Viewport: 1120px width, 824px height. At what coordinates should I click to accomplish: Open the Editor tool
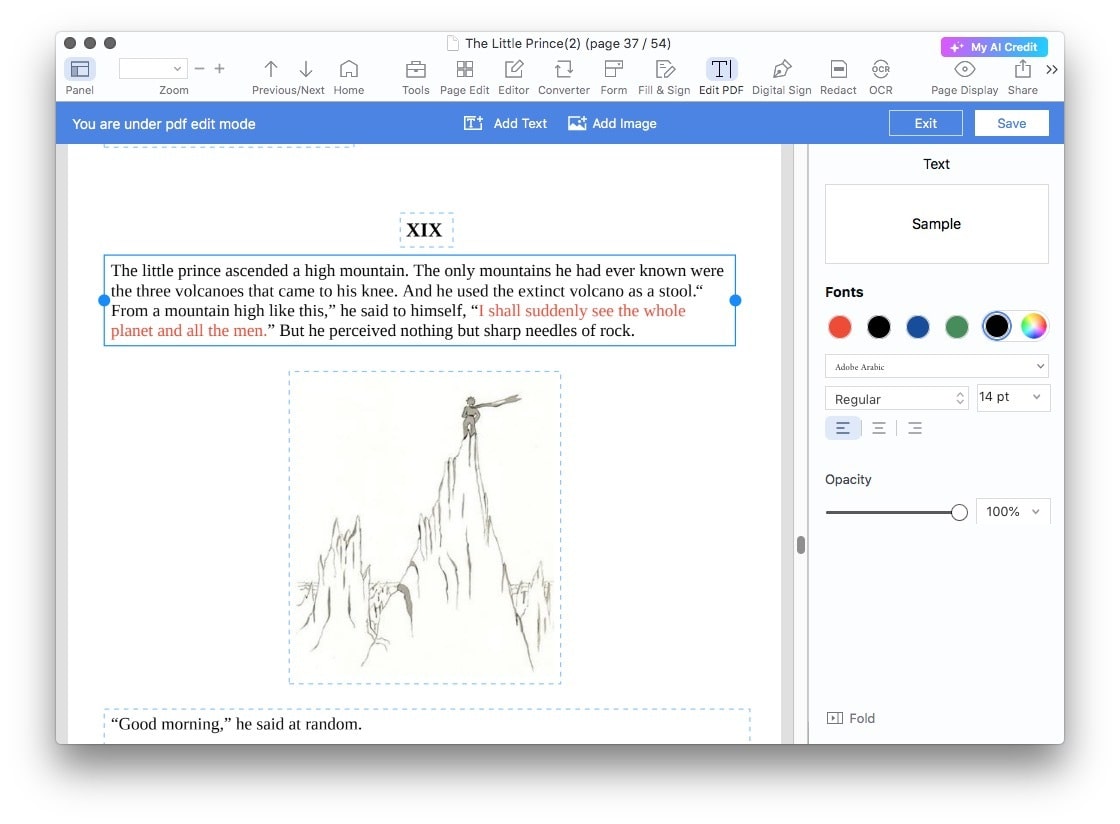click(514, 69)
